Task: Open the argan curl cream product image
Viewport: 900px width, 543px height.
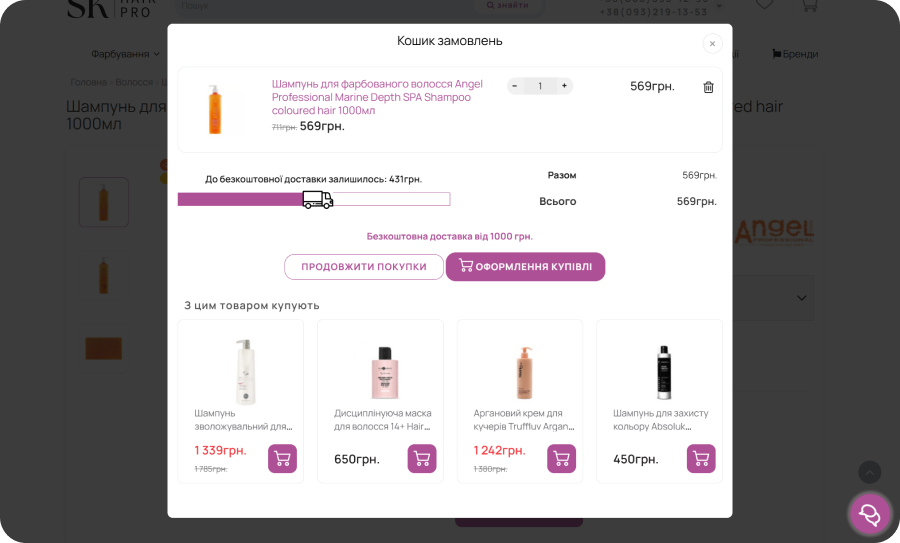Action: pyautogui.click(x=524, y=372)
